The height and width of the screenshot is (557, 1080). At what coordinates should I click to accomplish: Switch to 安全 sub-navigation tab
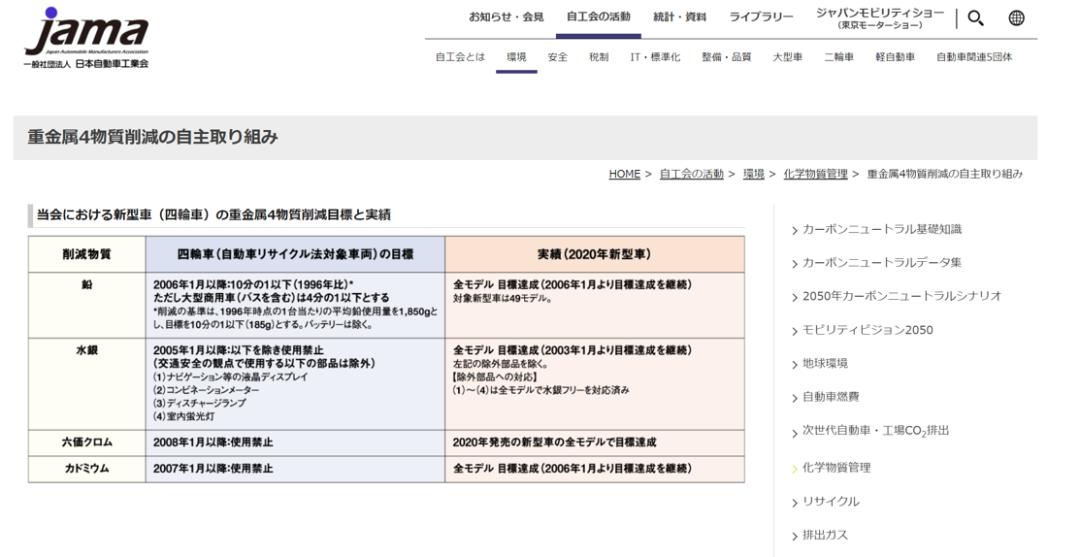pos(557,57)
